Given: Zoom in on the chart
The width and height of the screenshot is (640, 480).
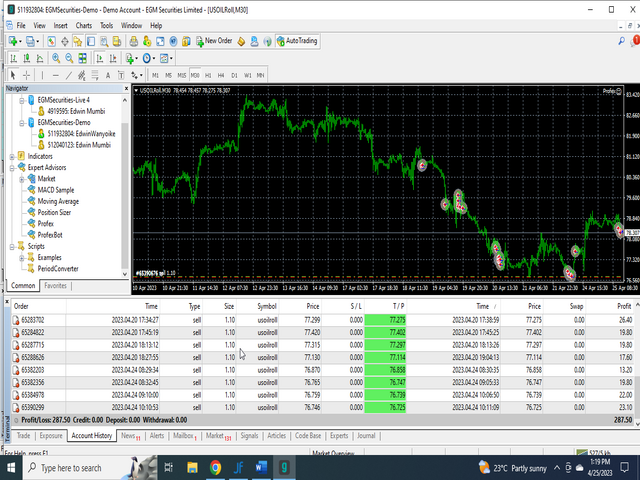Looking at the screenshot, I should 56,58.
